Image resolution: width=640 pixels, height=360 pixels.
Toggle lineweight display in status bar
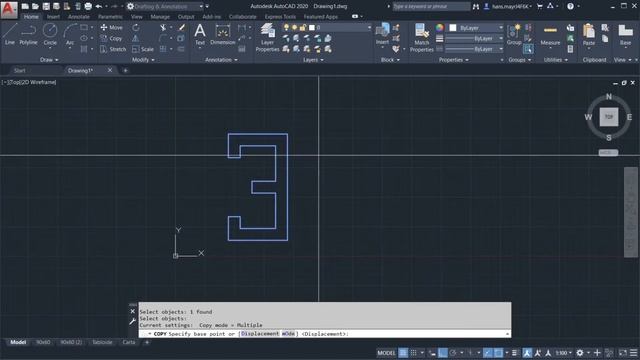click(514, 353)
